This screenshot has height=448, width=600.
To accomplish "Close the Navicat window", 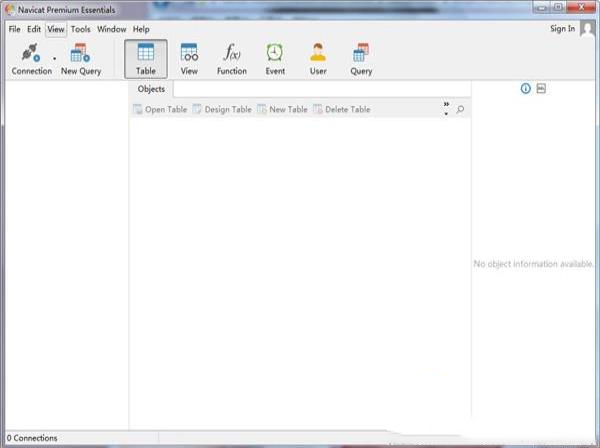I will pos(581,8).
